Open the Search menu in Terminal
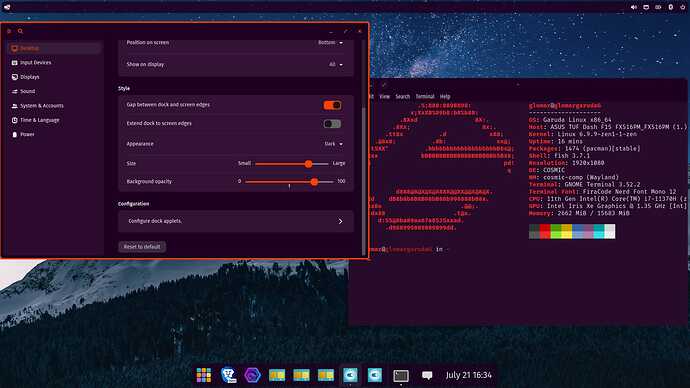690x388 pixels. [x=402, y=96]
